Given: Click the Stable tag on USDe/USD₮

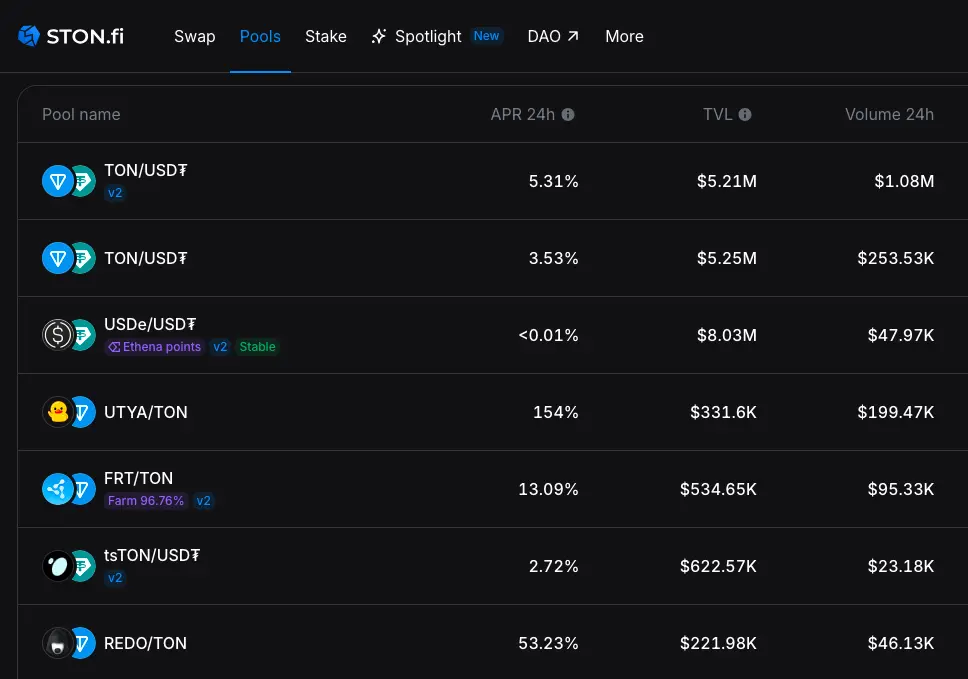Looking at the screenshot, I should click(257, 347).
